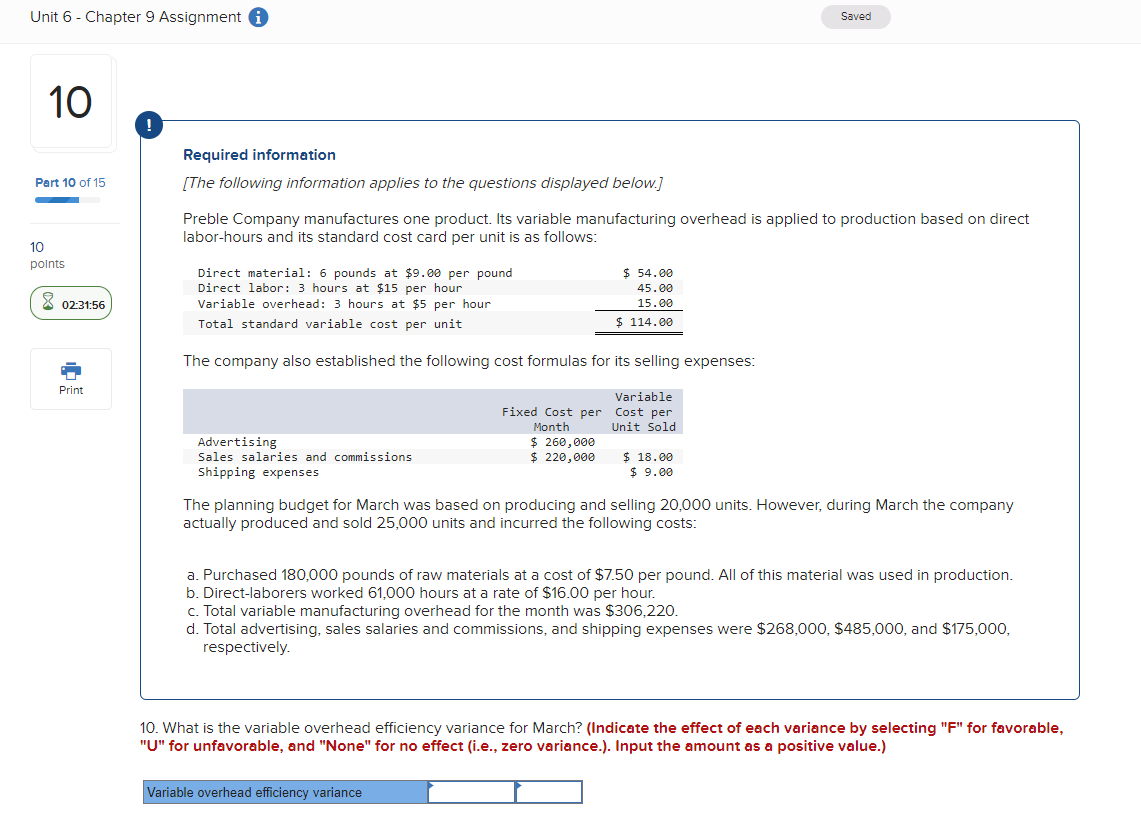Click the Preble Company manufactures one product paragraph
The image size is (1141, 838).
pyautogui.click(x=606, y=228)
